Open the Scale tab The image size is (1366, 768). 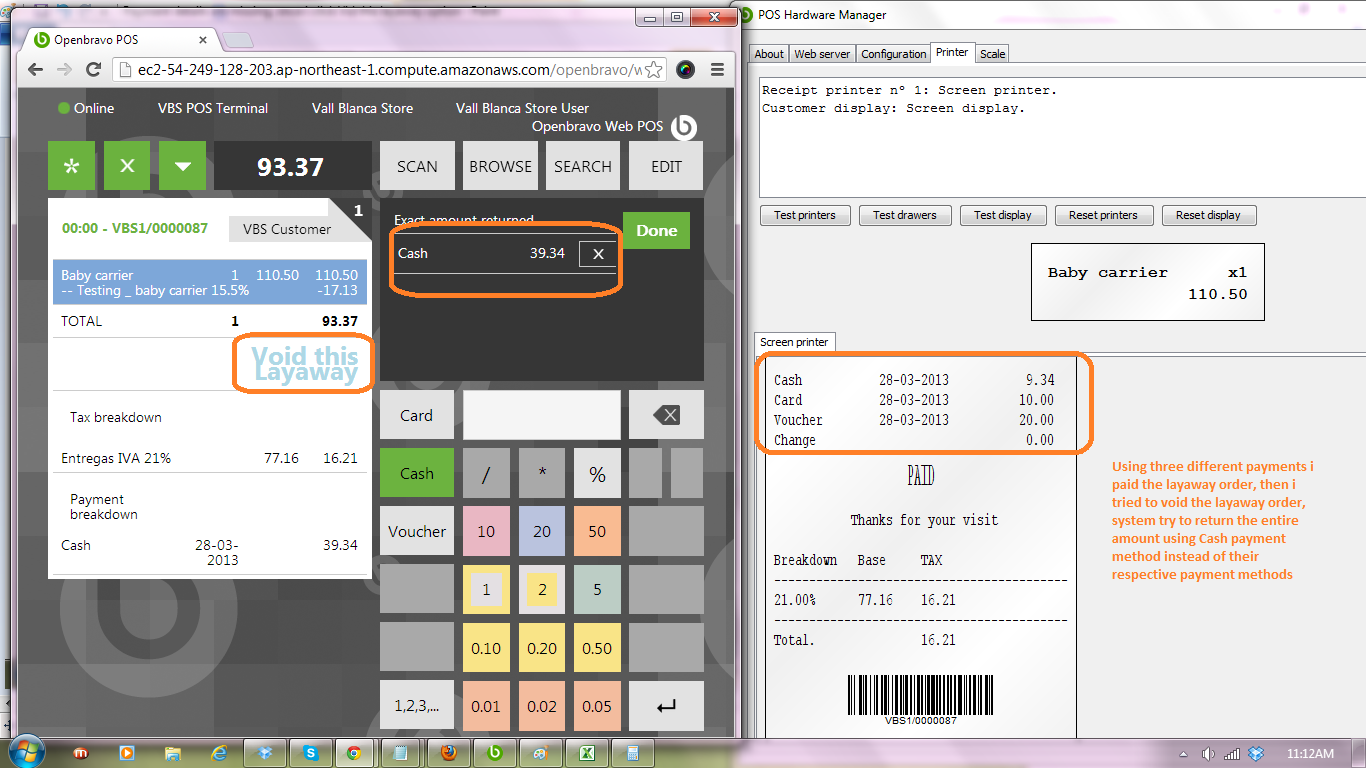[x=992, y=54]
